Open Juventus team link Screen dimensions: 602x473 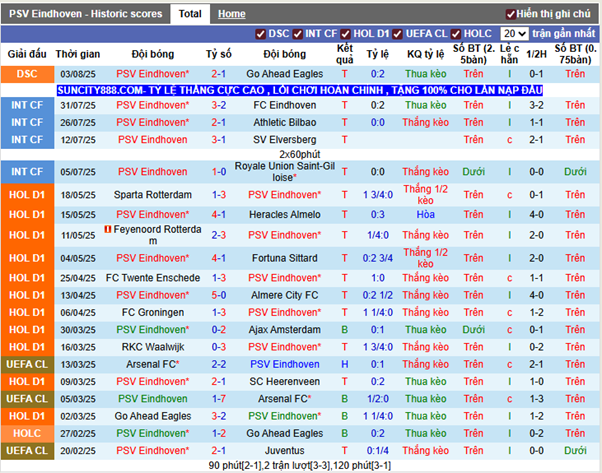[x=284, y=451]
